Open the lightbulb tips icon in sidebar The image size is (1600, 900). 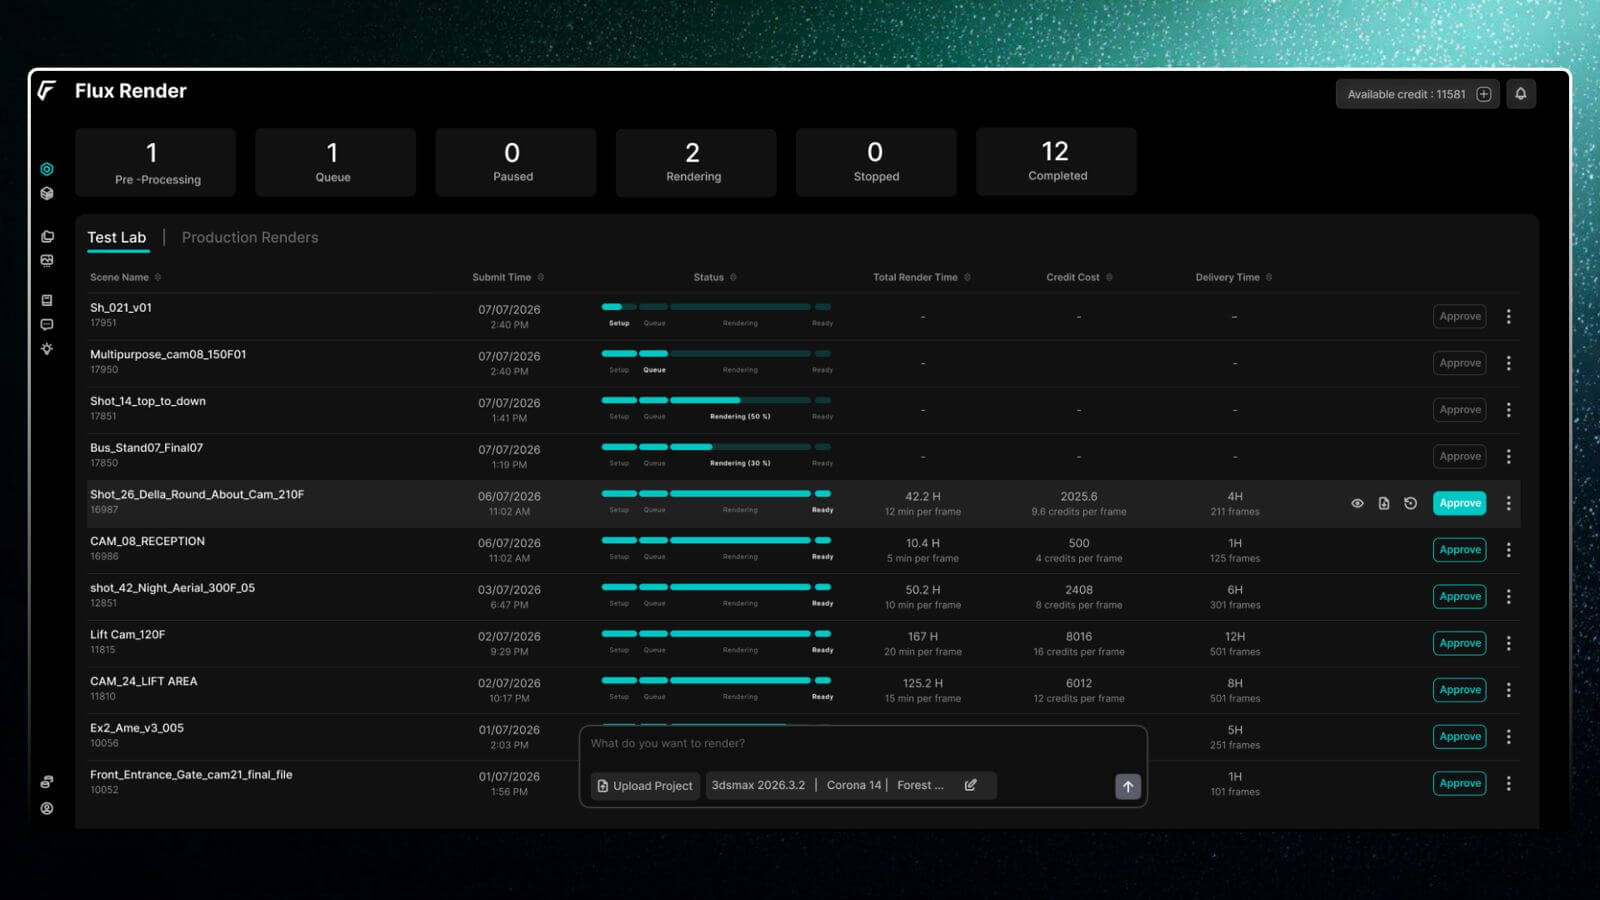click(47, 349)
